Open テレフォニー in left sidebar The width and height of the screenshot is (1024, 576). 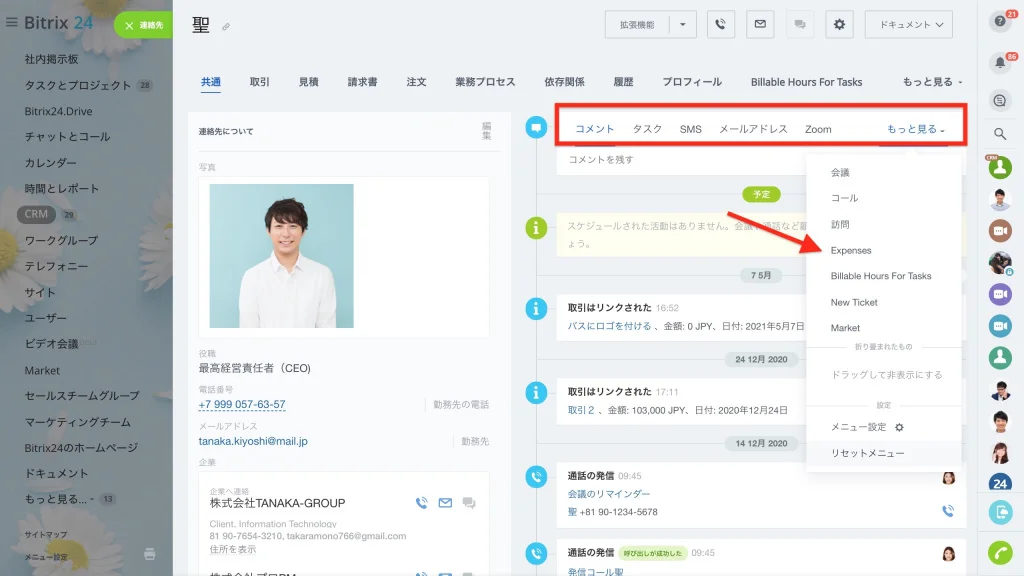[x=56, y=266]
